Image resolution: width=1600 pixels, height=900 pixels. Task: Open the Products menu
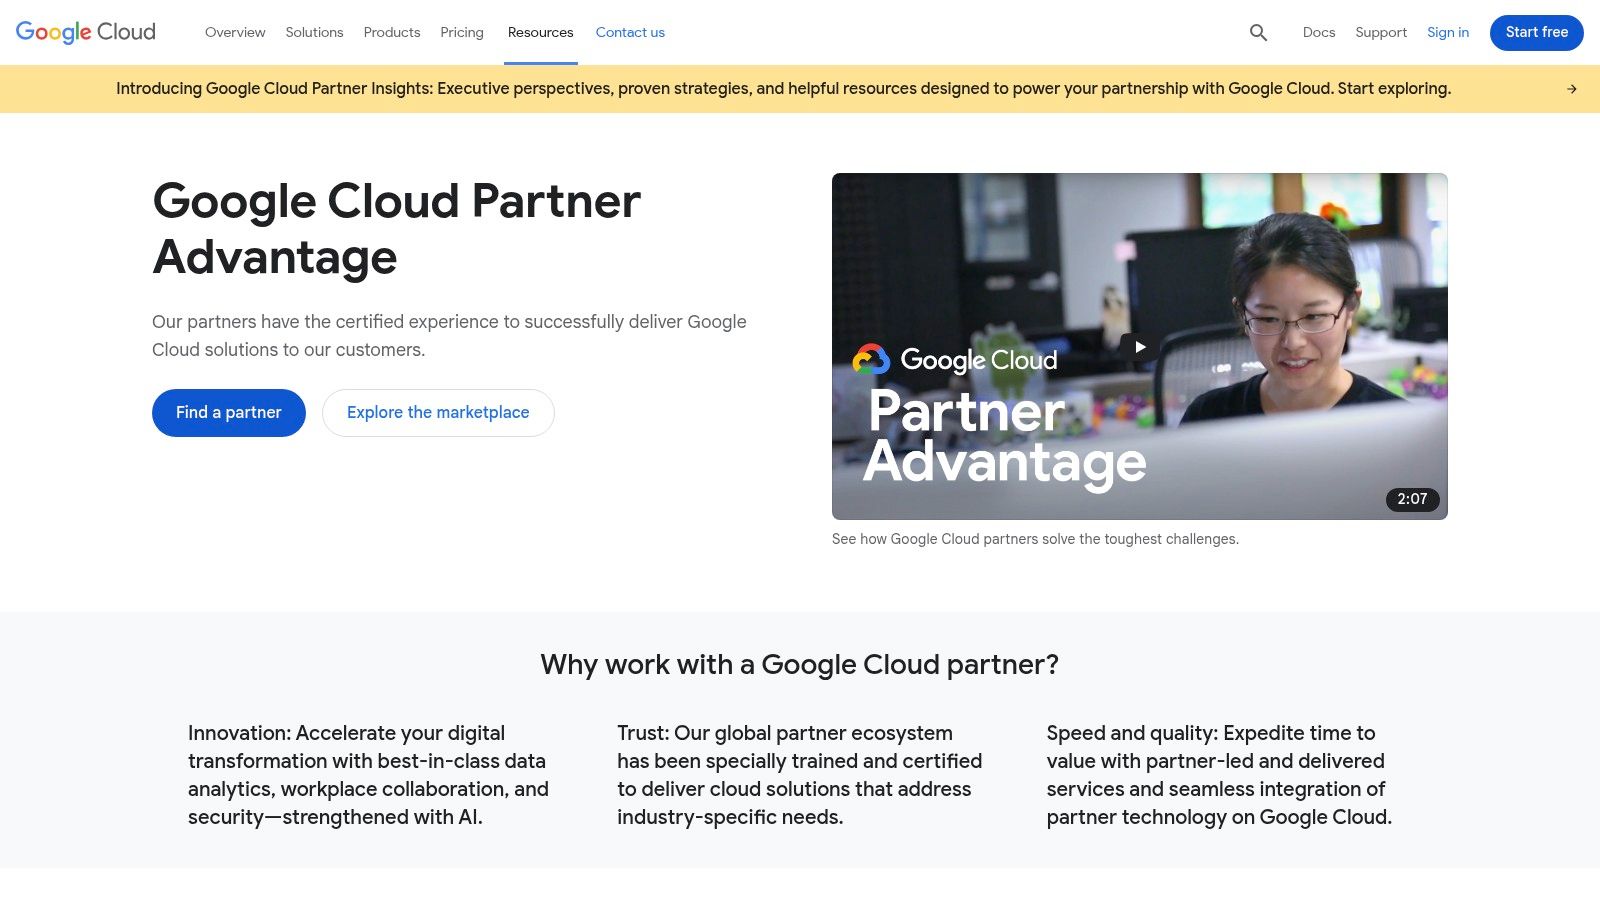coord(391,32)
